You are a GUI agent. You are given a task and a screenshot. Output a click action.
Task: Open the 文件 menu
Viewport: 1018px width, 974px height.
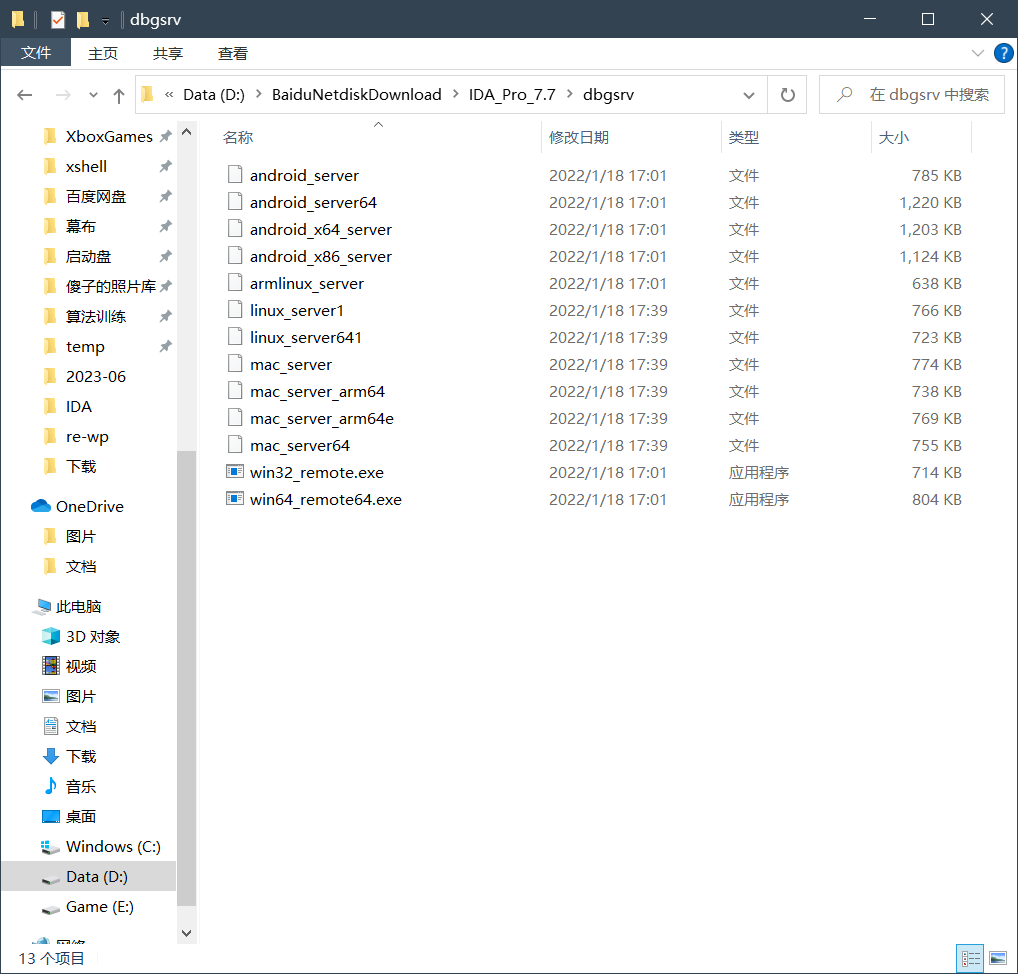coord(36,53)
